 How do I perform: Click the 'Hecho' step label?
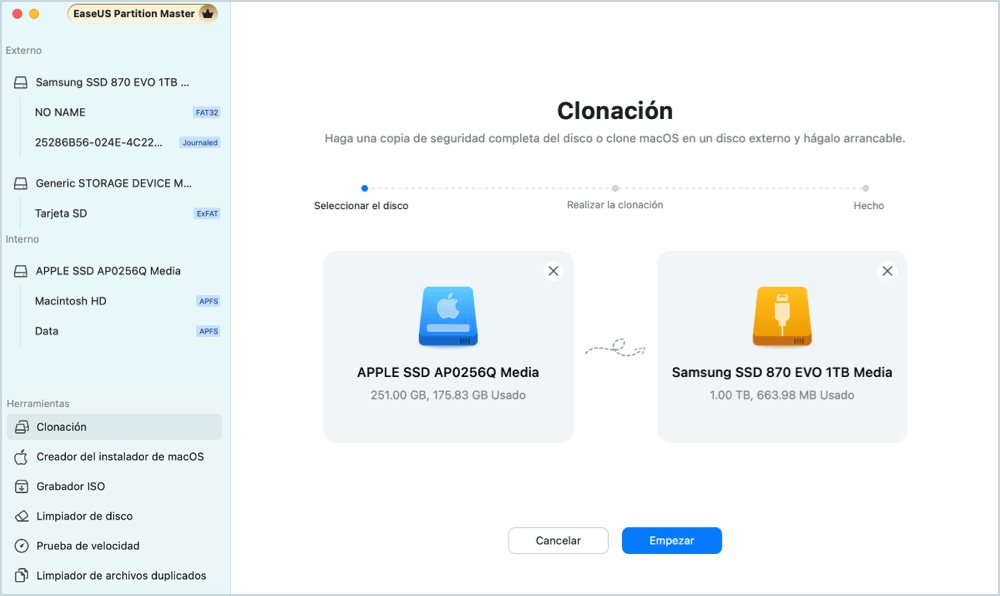(x=869, y=206)
